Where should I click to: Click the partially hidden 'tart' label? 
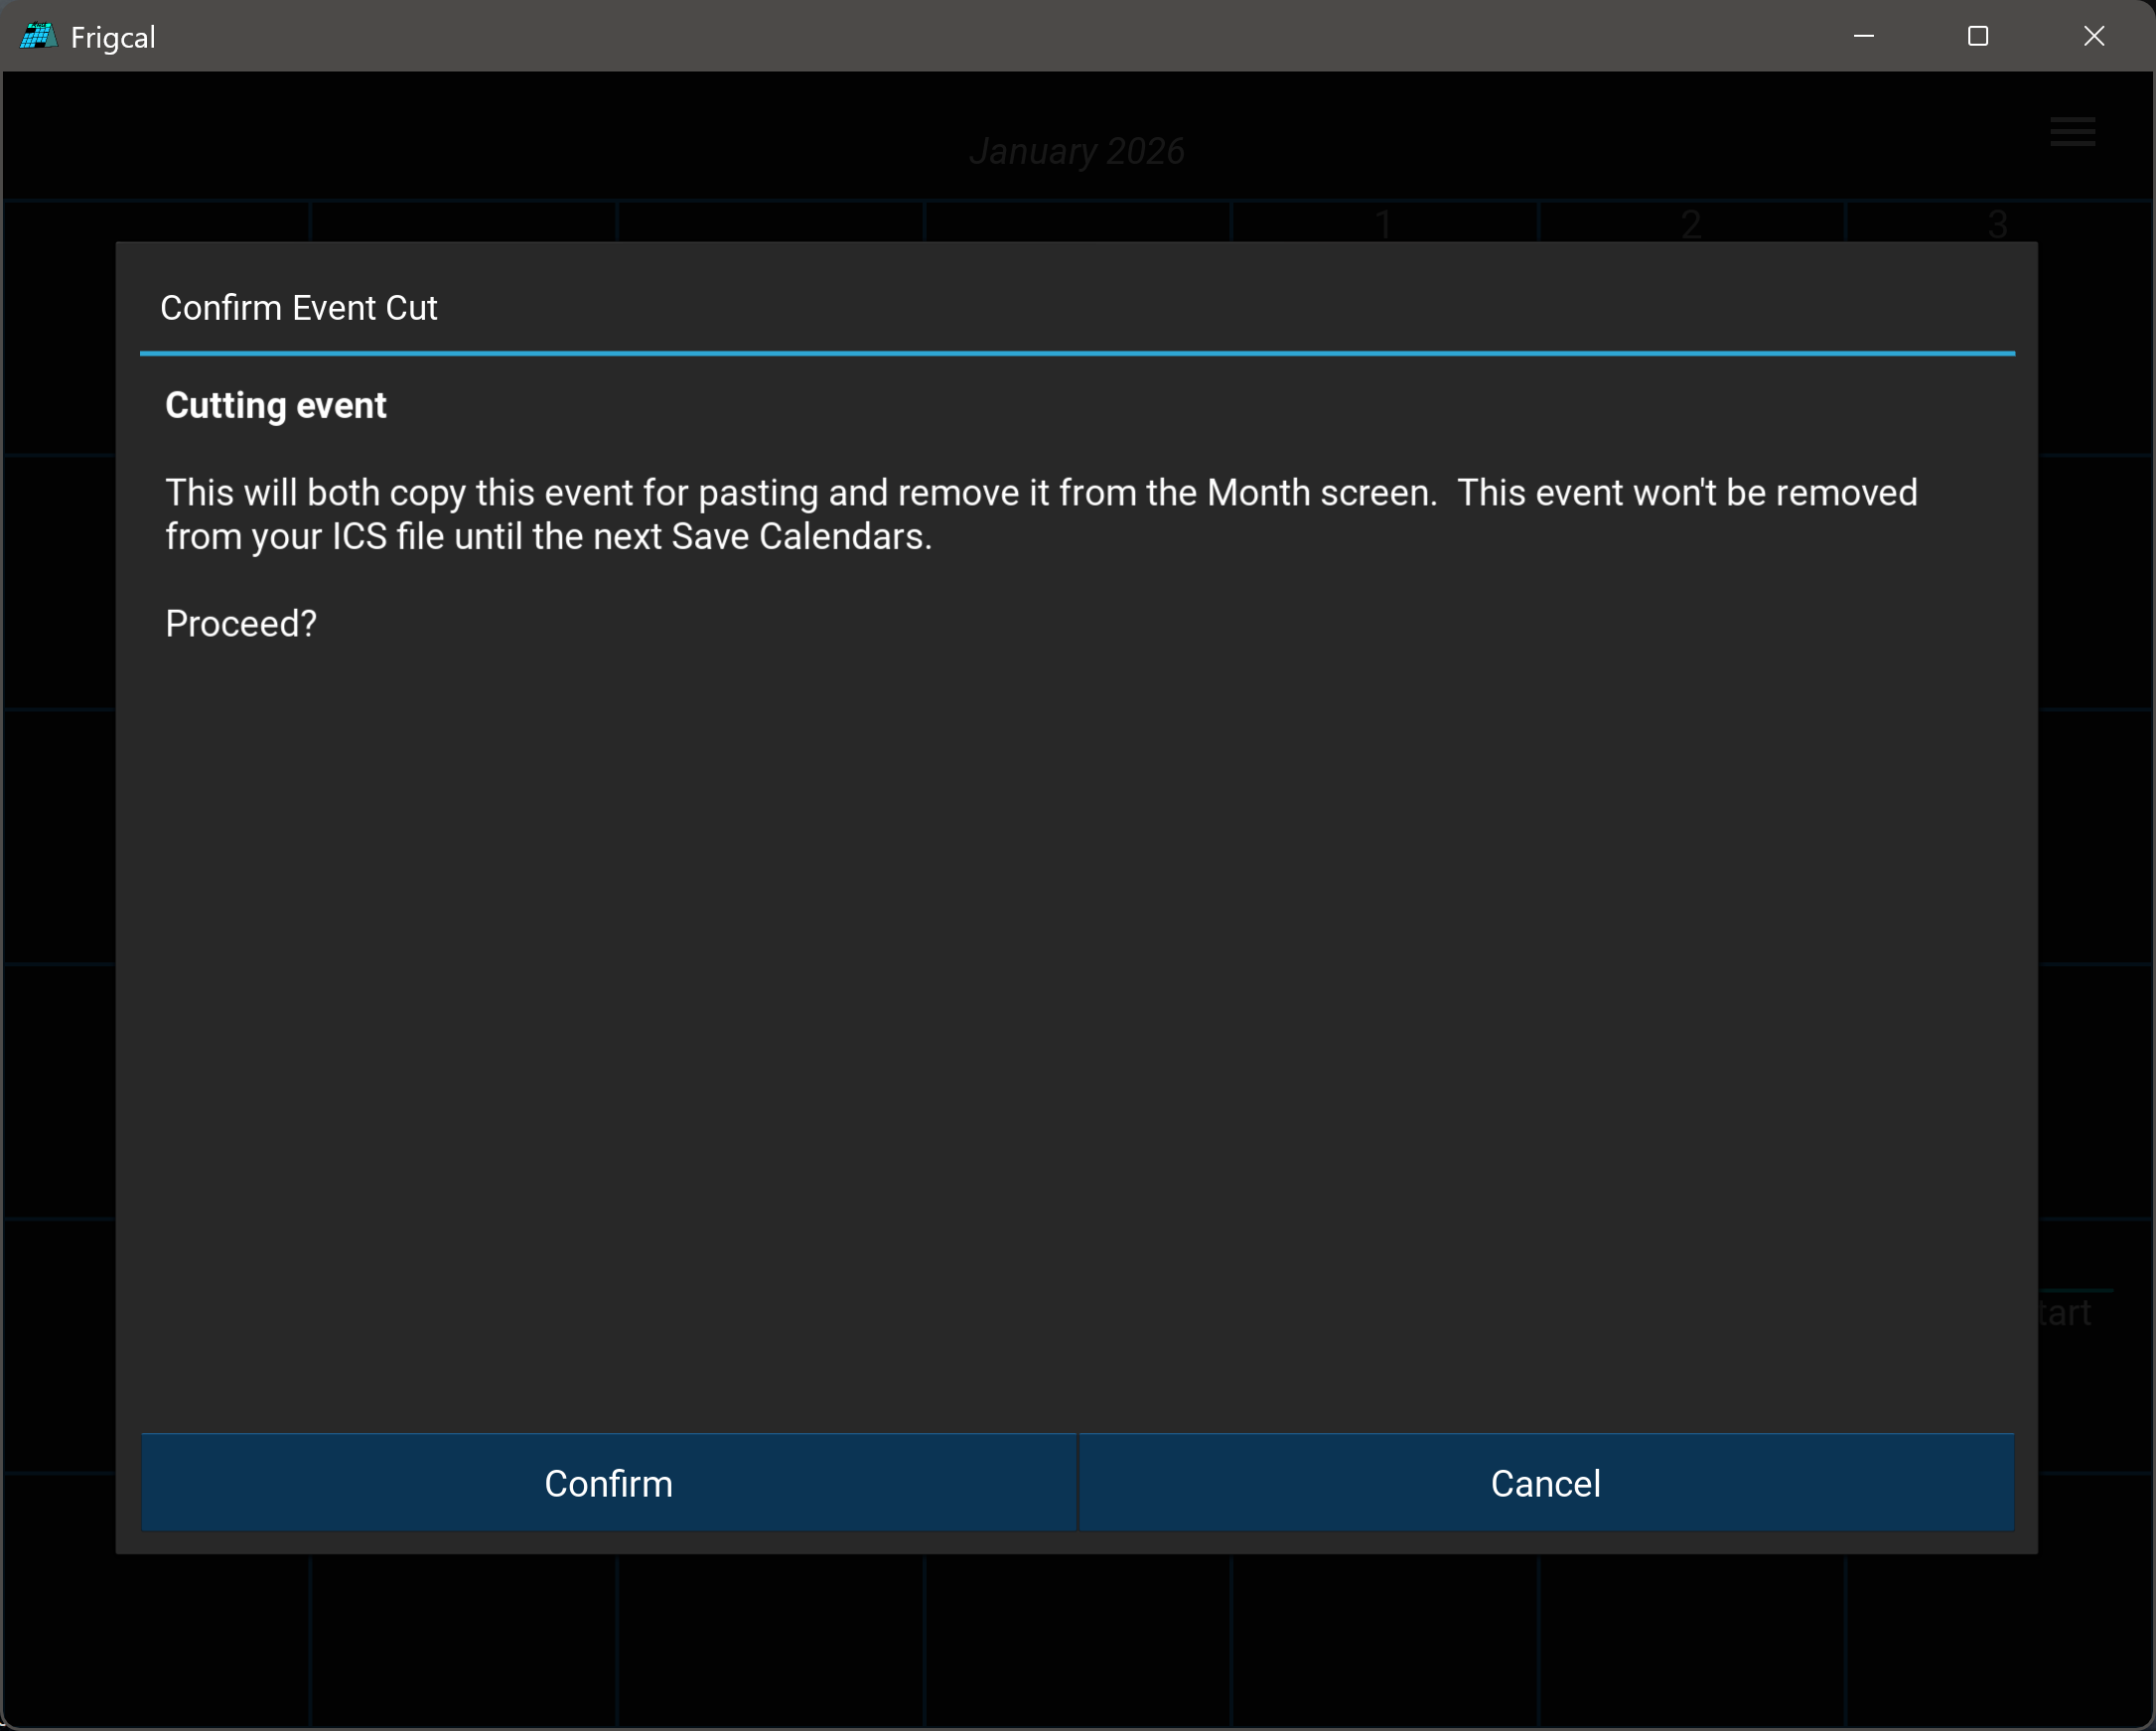pyautogui.click(x=2065, y=1313)
